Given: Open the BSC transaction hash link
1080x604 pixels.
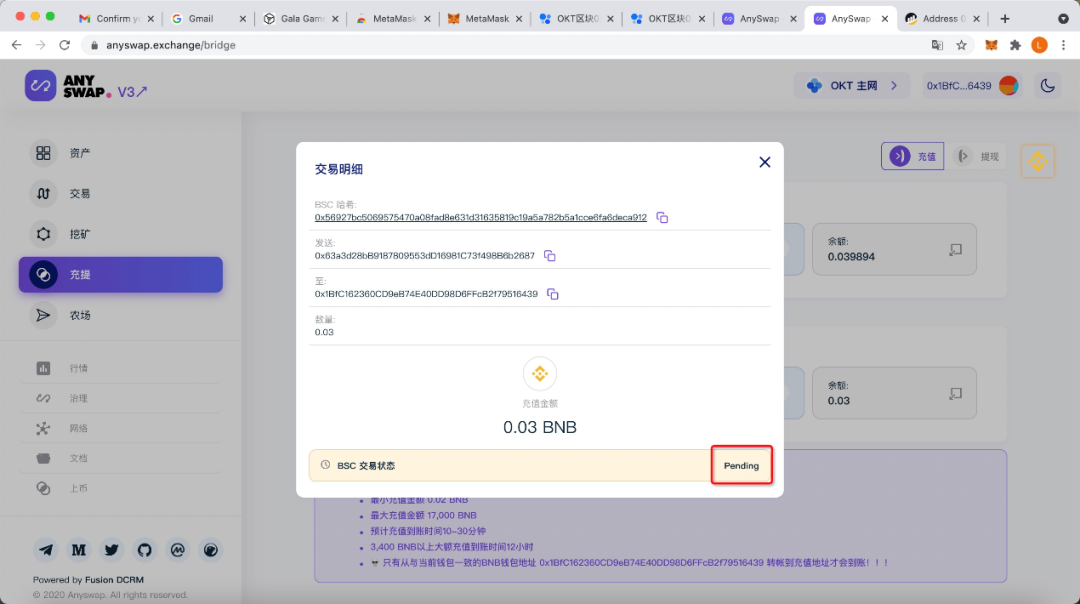Looking at the screenshot, I should point(481,217).
